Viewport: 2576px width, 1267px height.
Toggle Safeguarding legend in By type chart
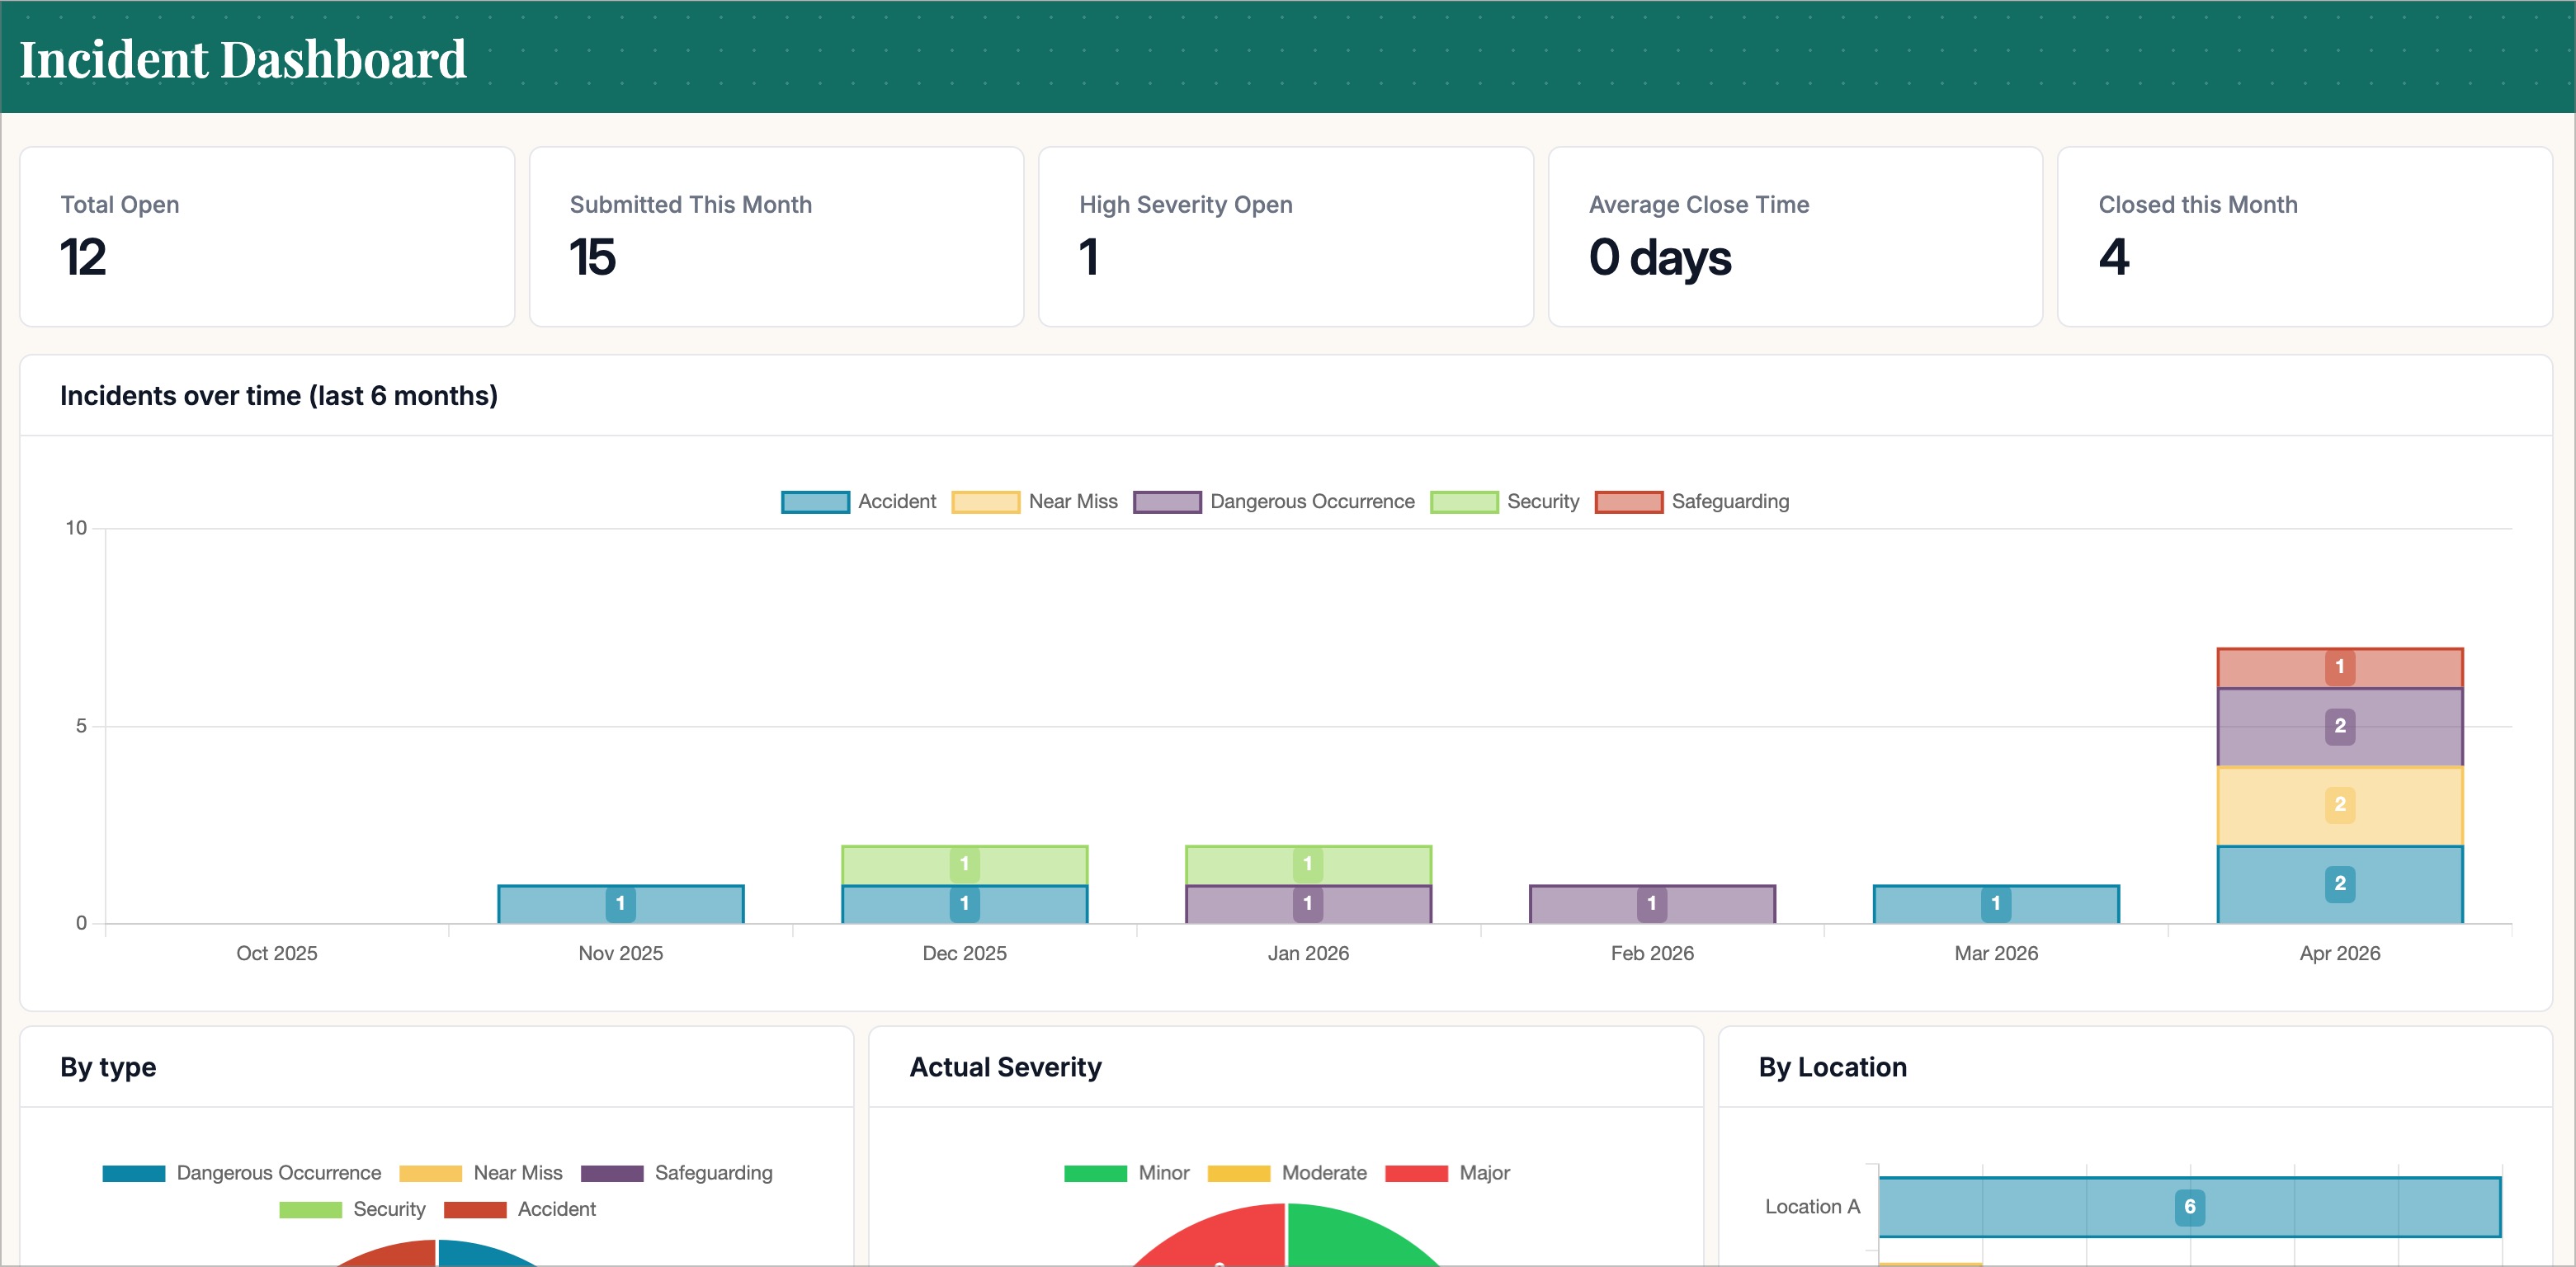676,1173
